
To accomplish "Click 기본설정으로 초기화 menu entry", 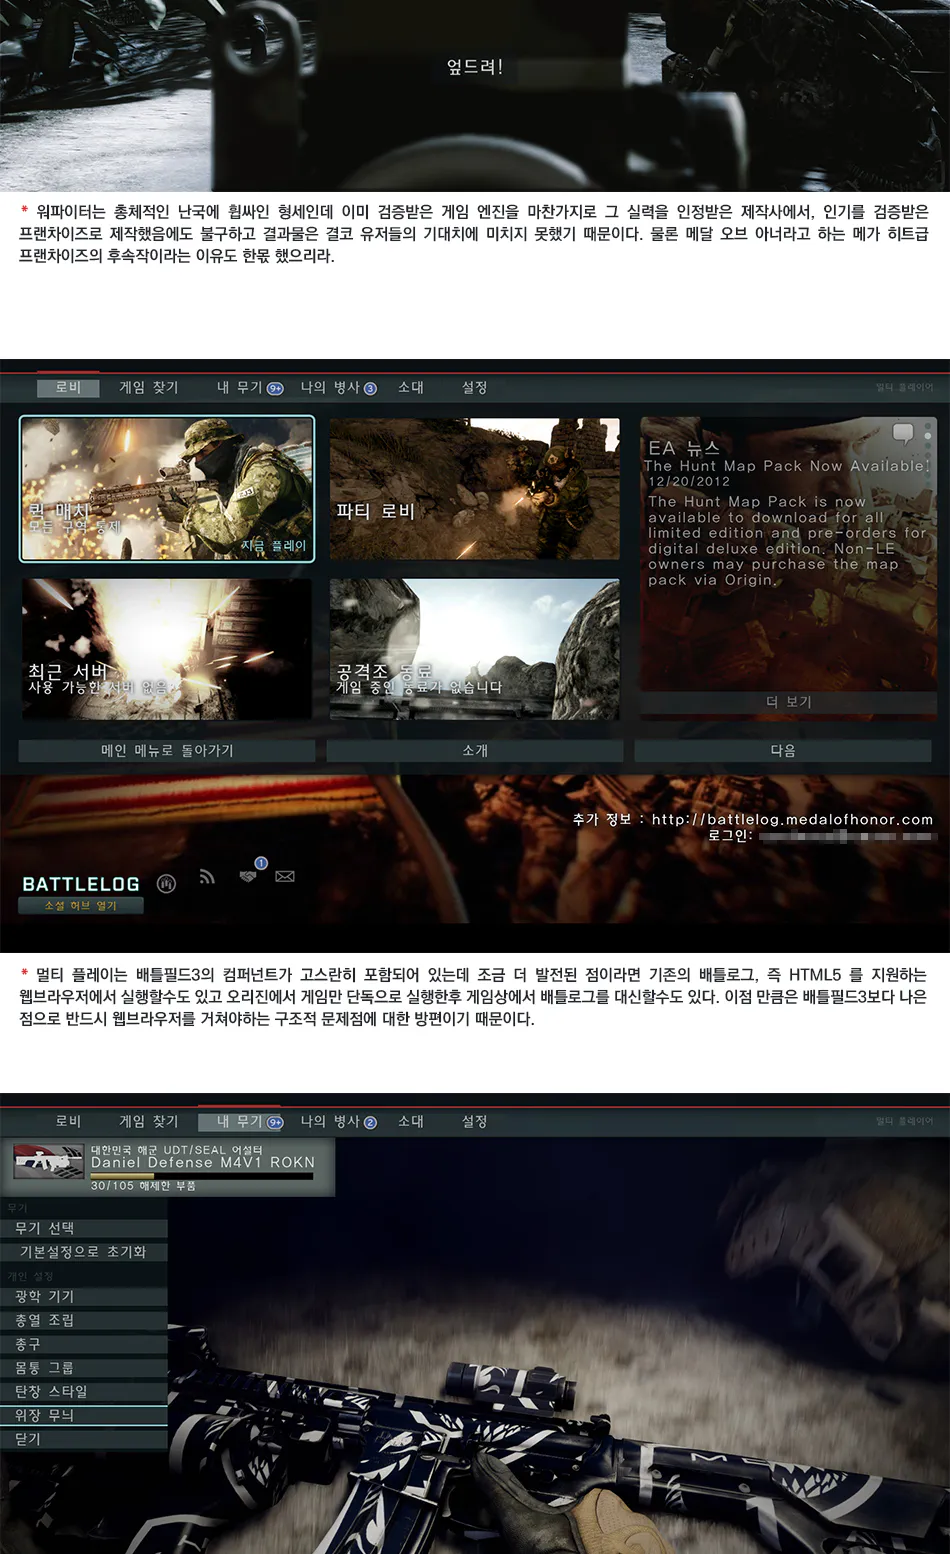I will [x=84, y=1252].
